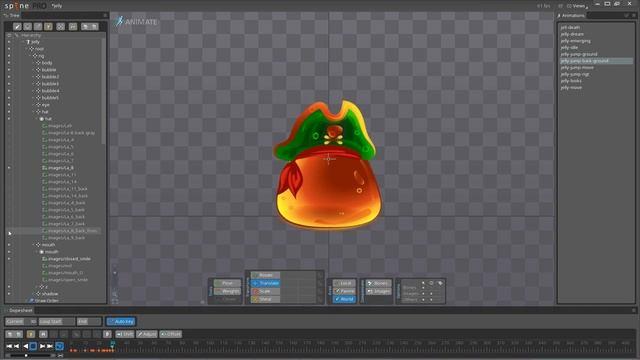Select the World axes option
Viewport: 640px width, 360px height.
[344, 299]
